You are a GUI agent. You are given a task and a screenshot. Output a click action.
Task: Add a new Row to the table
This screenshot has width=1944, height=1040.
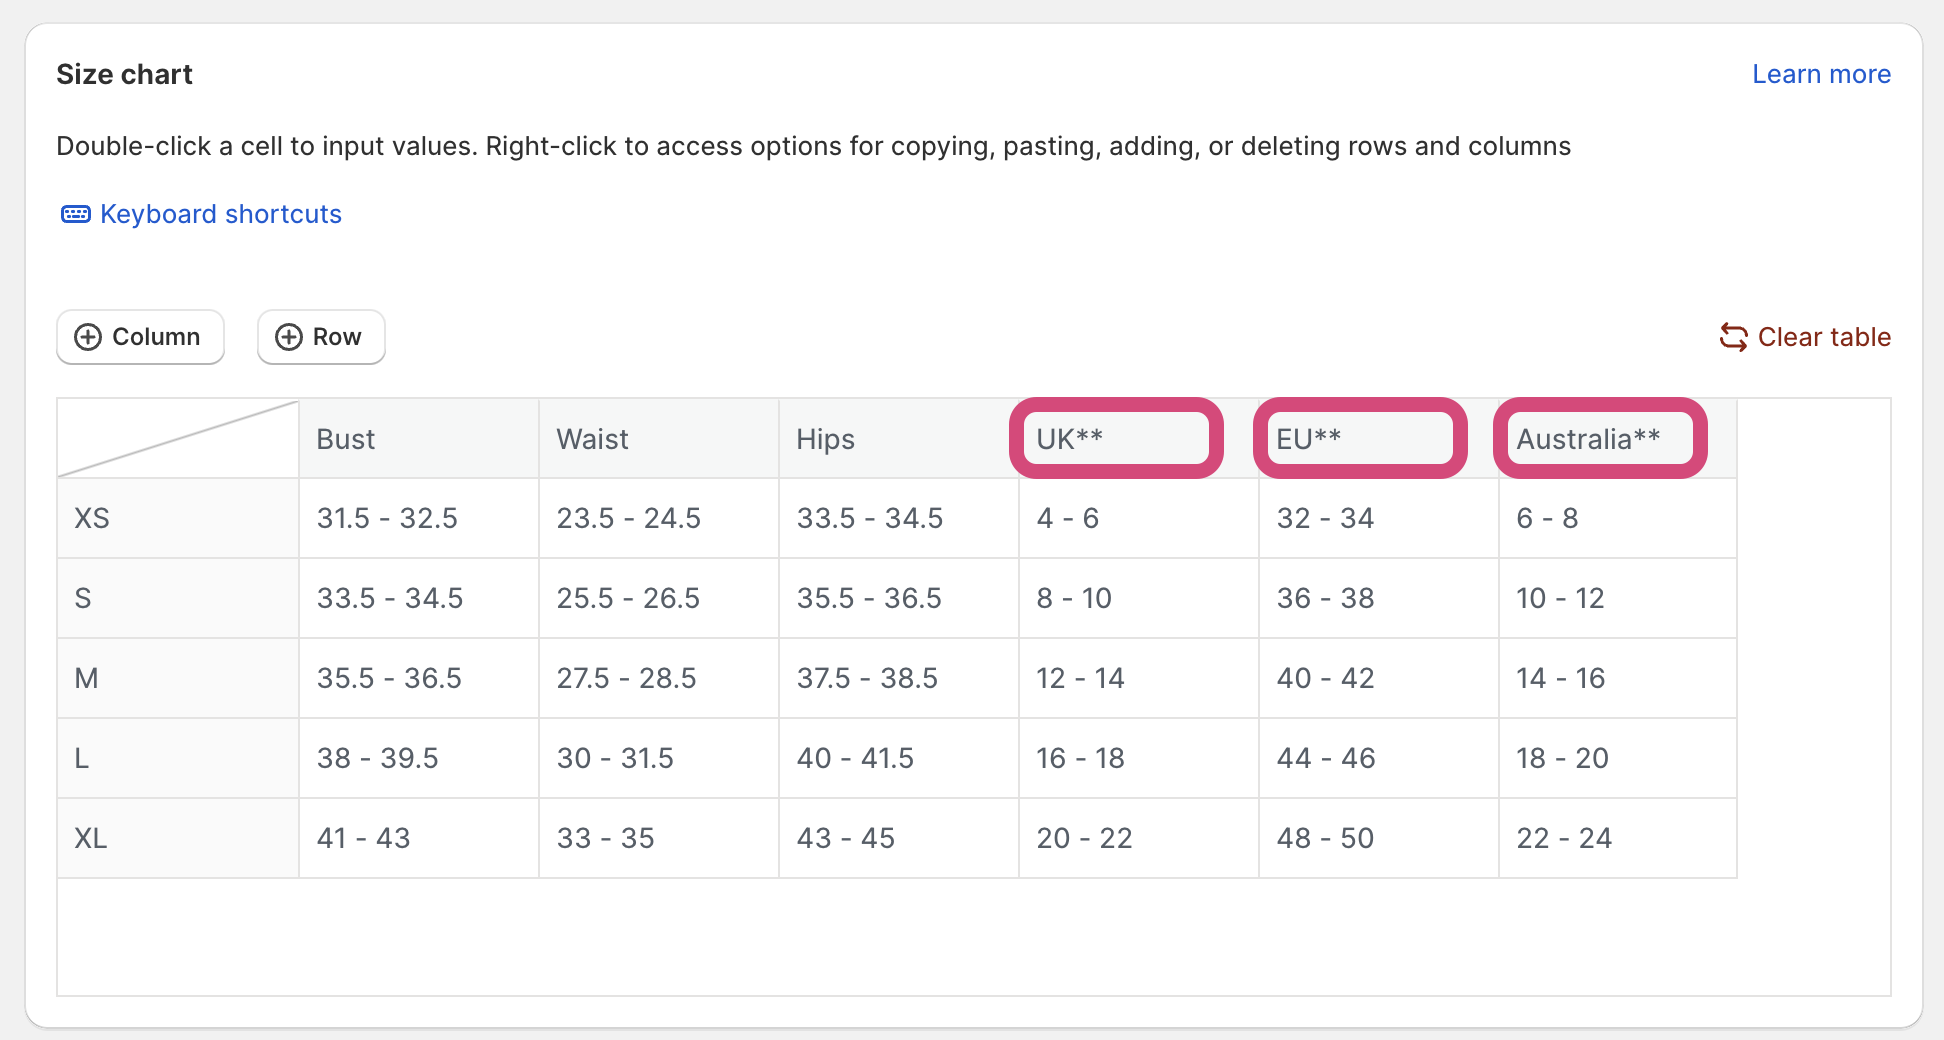click(321, 337)
